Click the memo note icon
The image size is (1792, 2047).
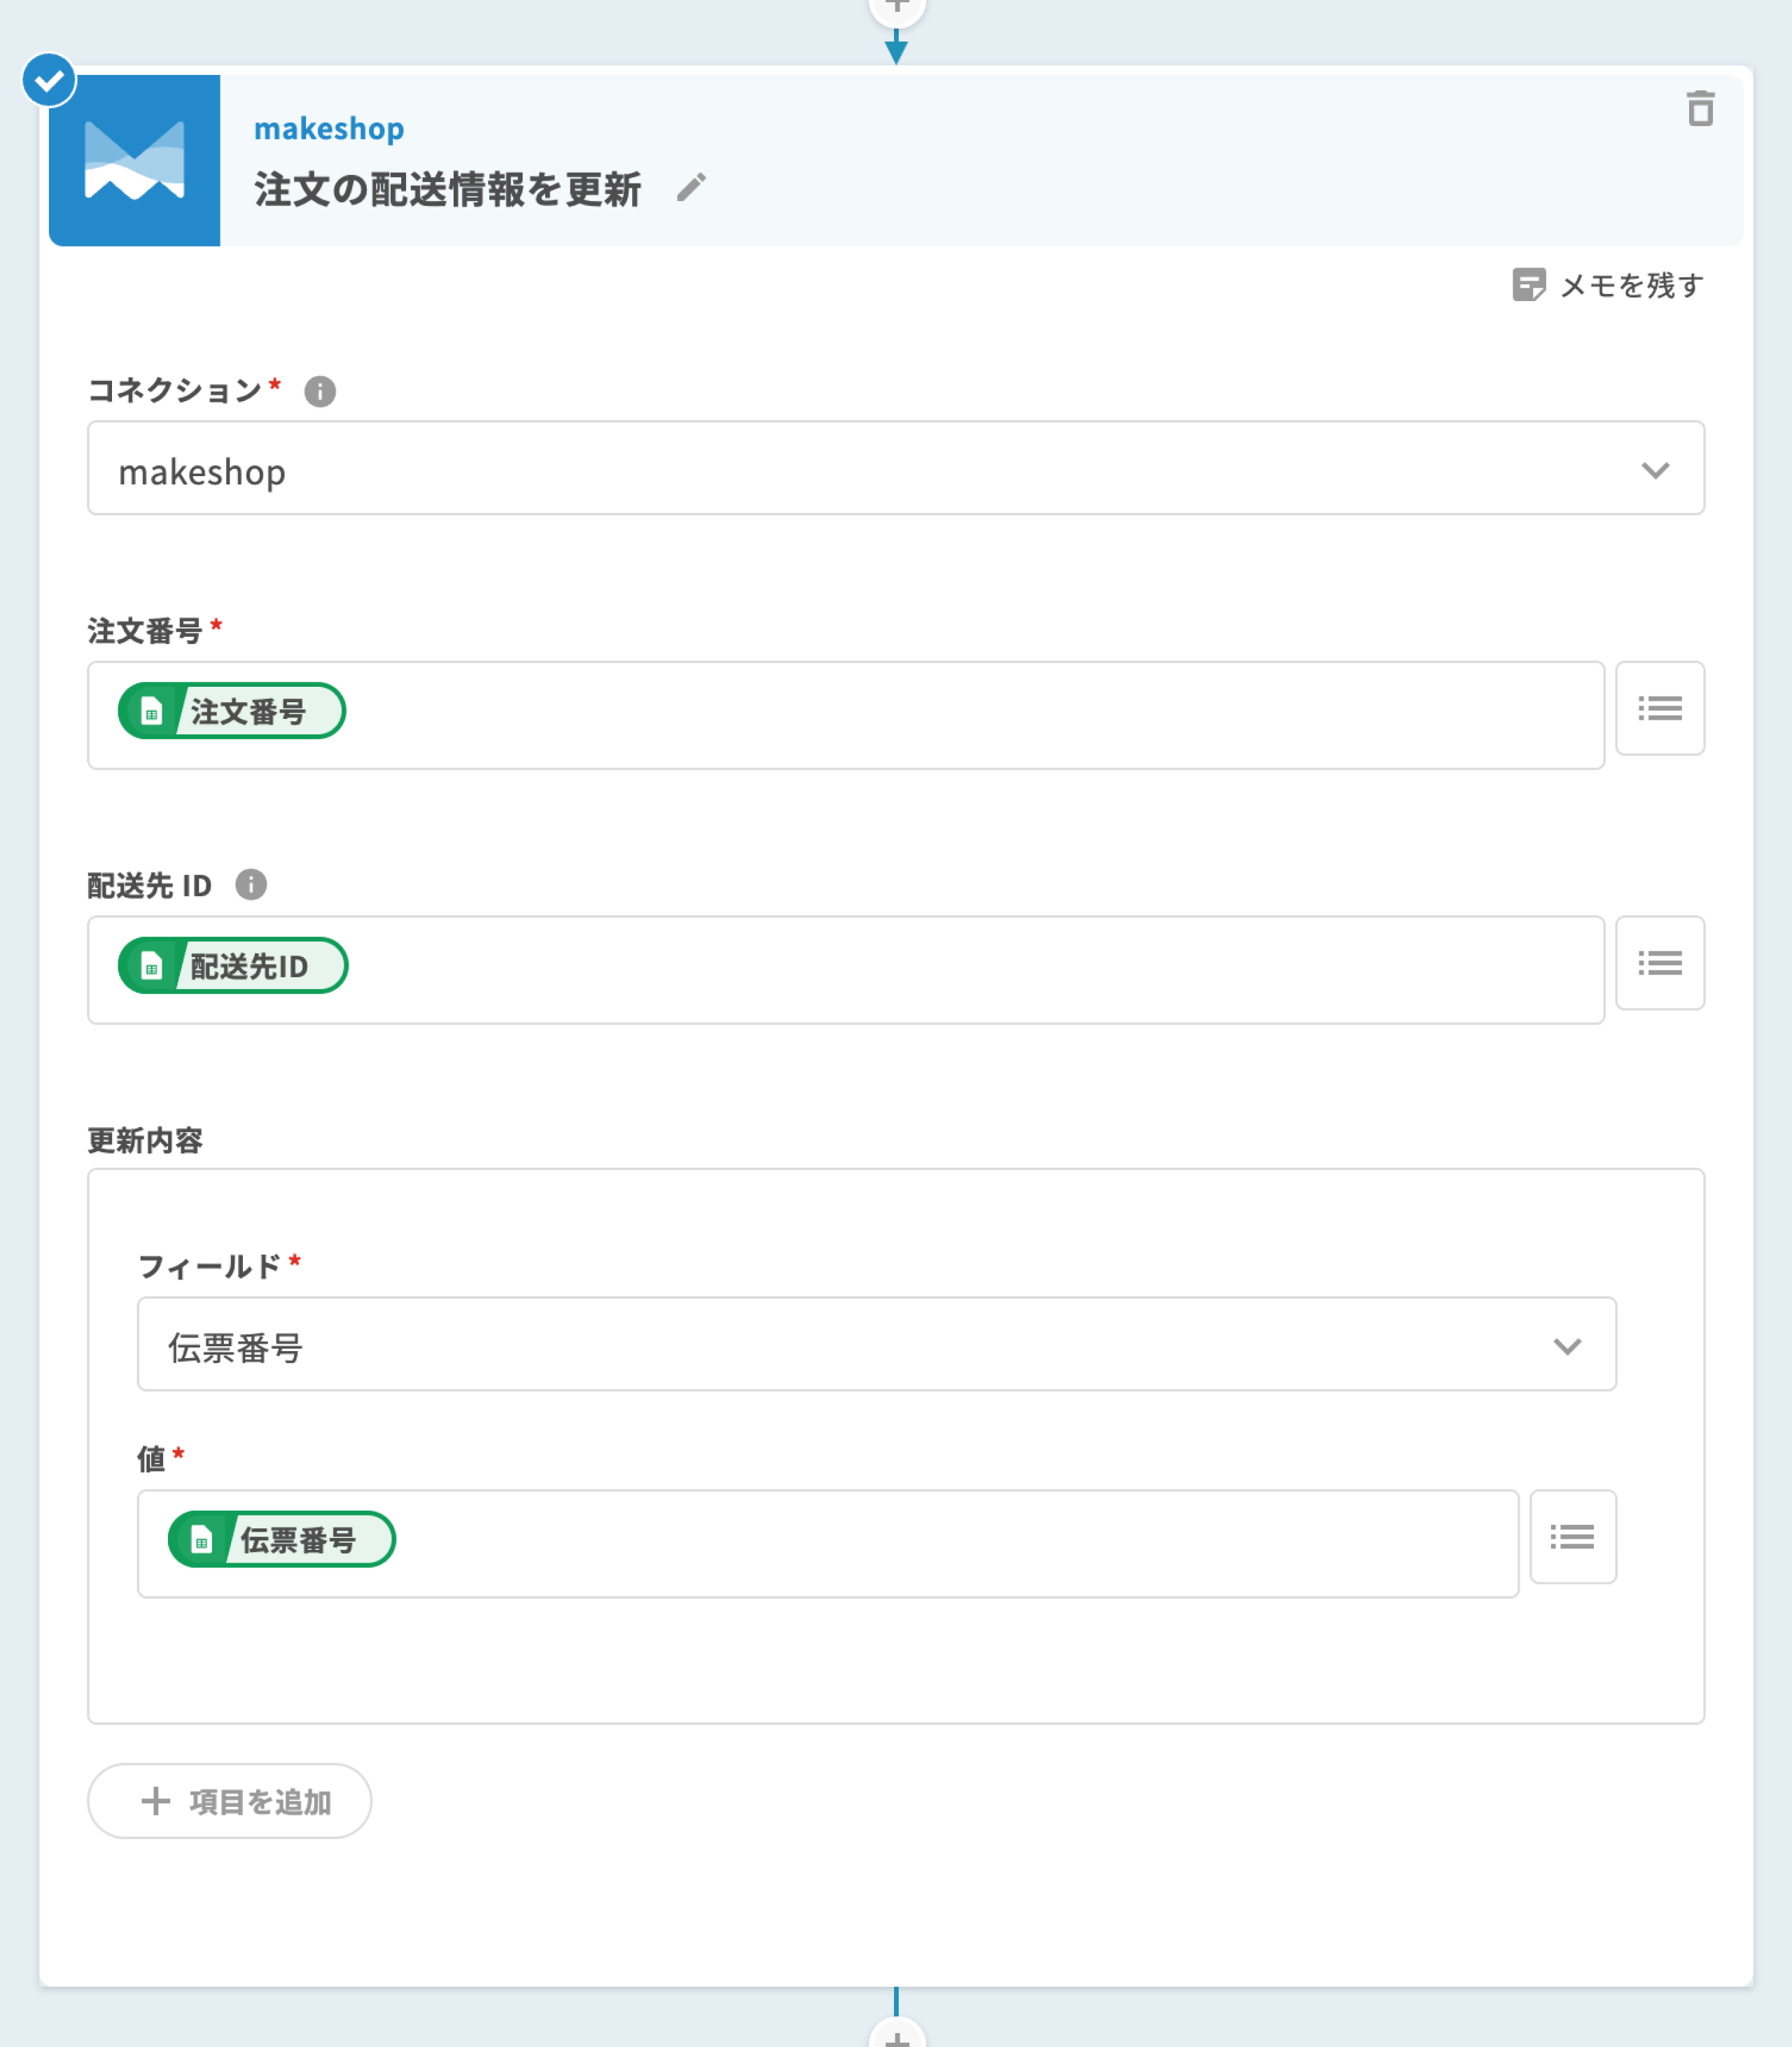pos(1528,285)
